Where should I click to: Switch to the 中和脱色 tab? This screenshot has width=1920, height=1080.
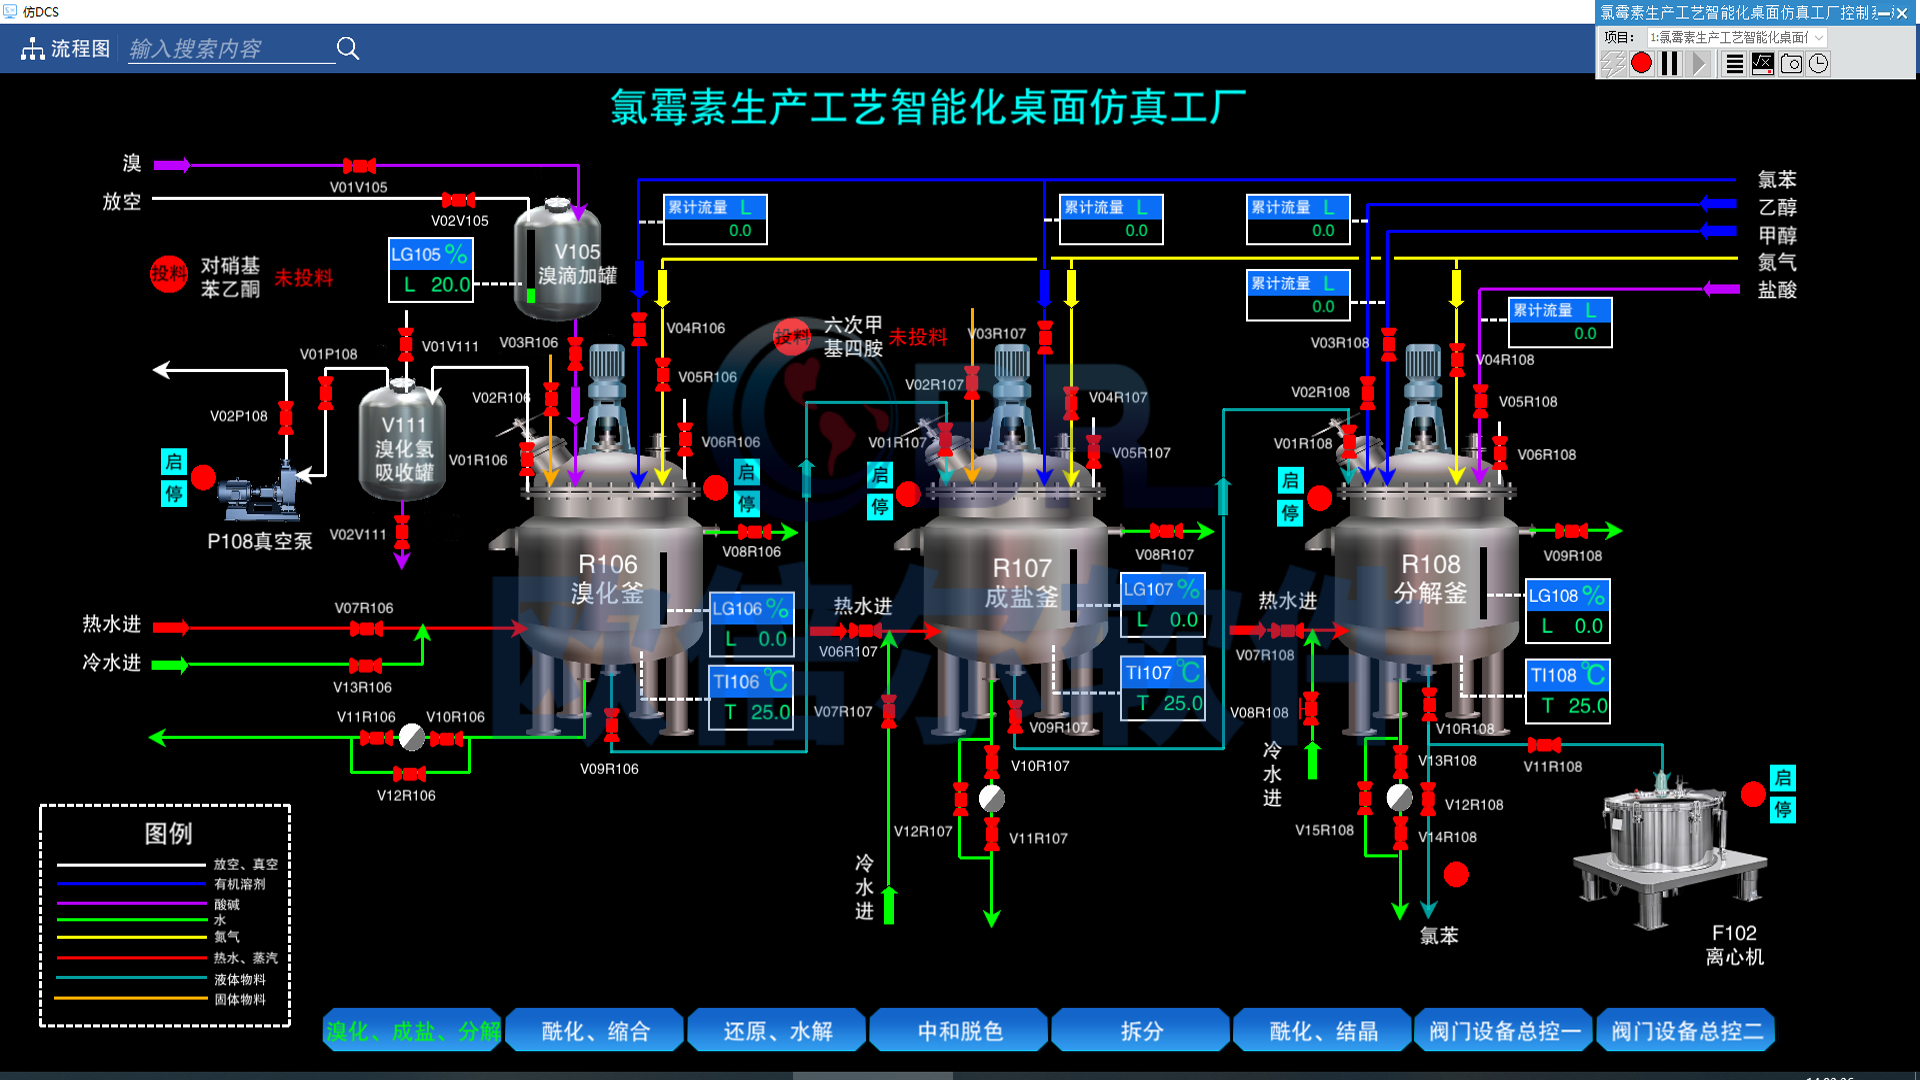tap(959, 1031)
